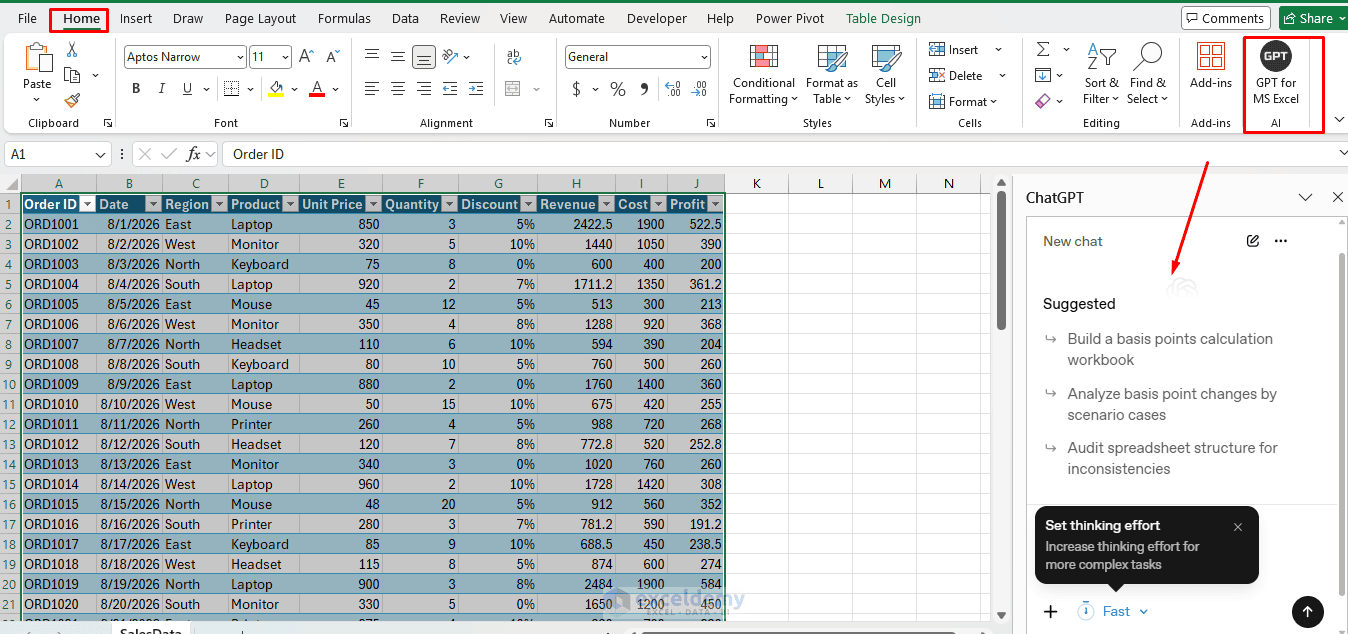Screen dimensions: 1348x634
Task: Click Top Align icon
Action: (372, 57)
